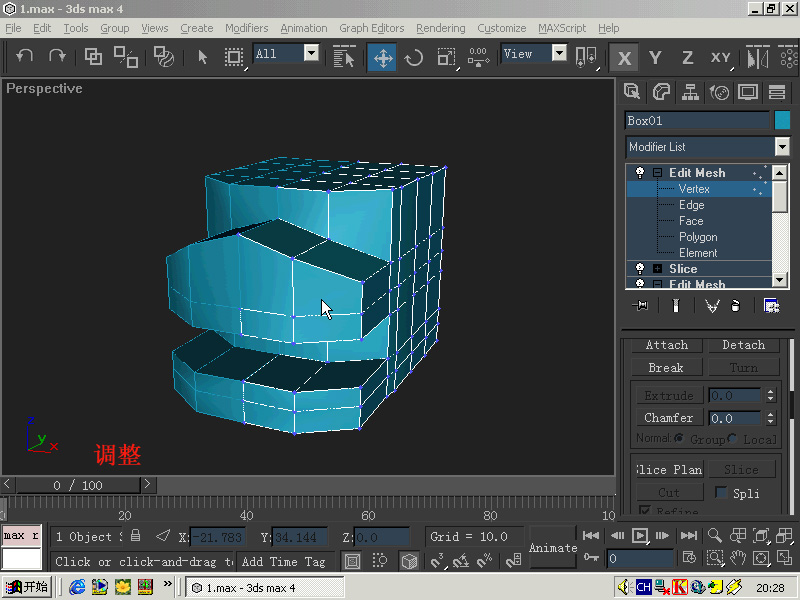Open the Hierarchy command panel tab
The width and height of the screenshot is (800, 600).
690,92
